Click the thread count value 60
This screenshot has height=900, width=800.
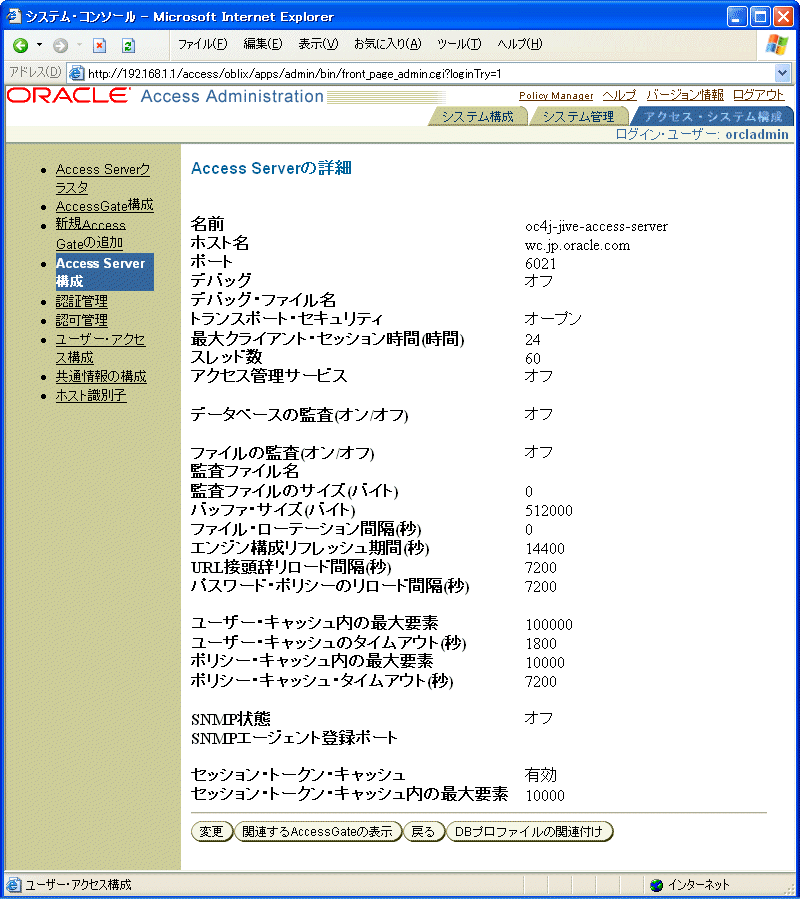[533, 359]
